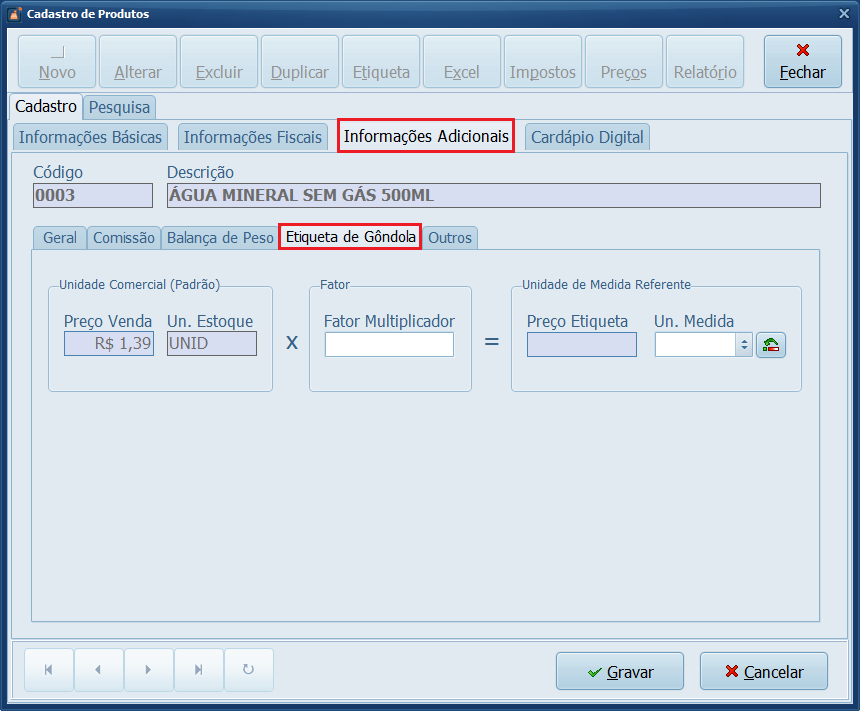Click the Descrição field with product name

pos(493,196)
